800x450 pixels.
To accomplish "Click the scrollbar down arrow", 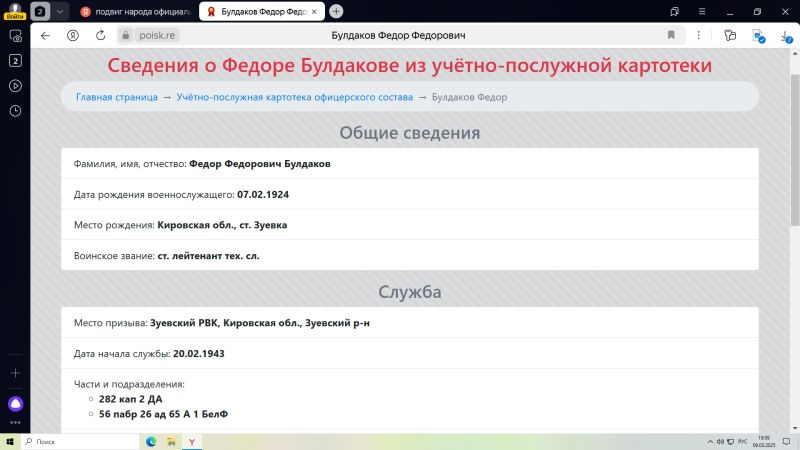I will tap(795, 428).
